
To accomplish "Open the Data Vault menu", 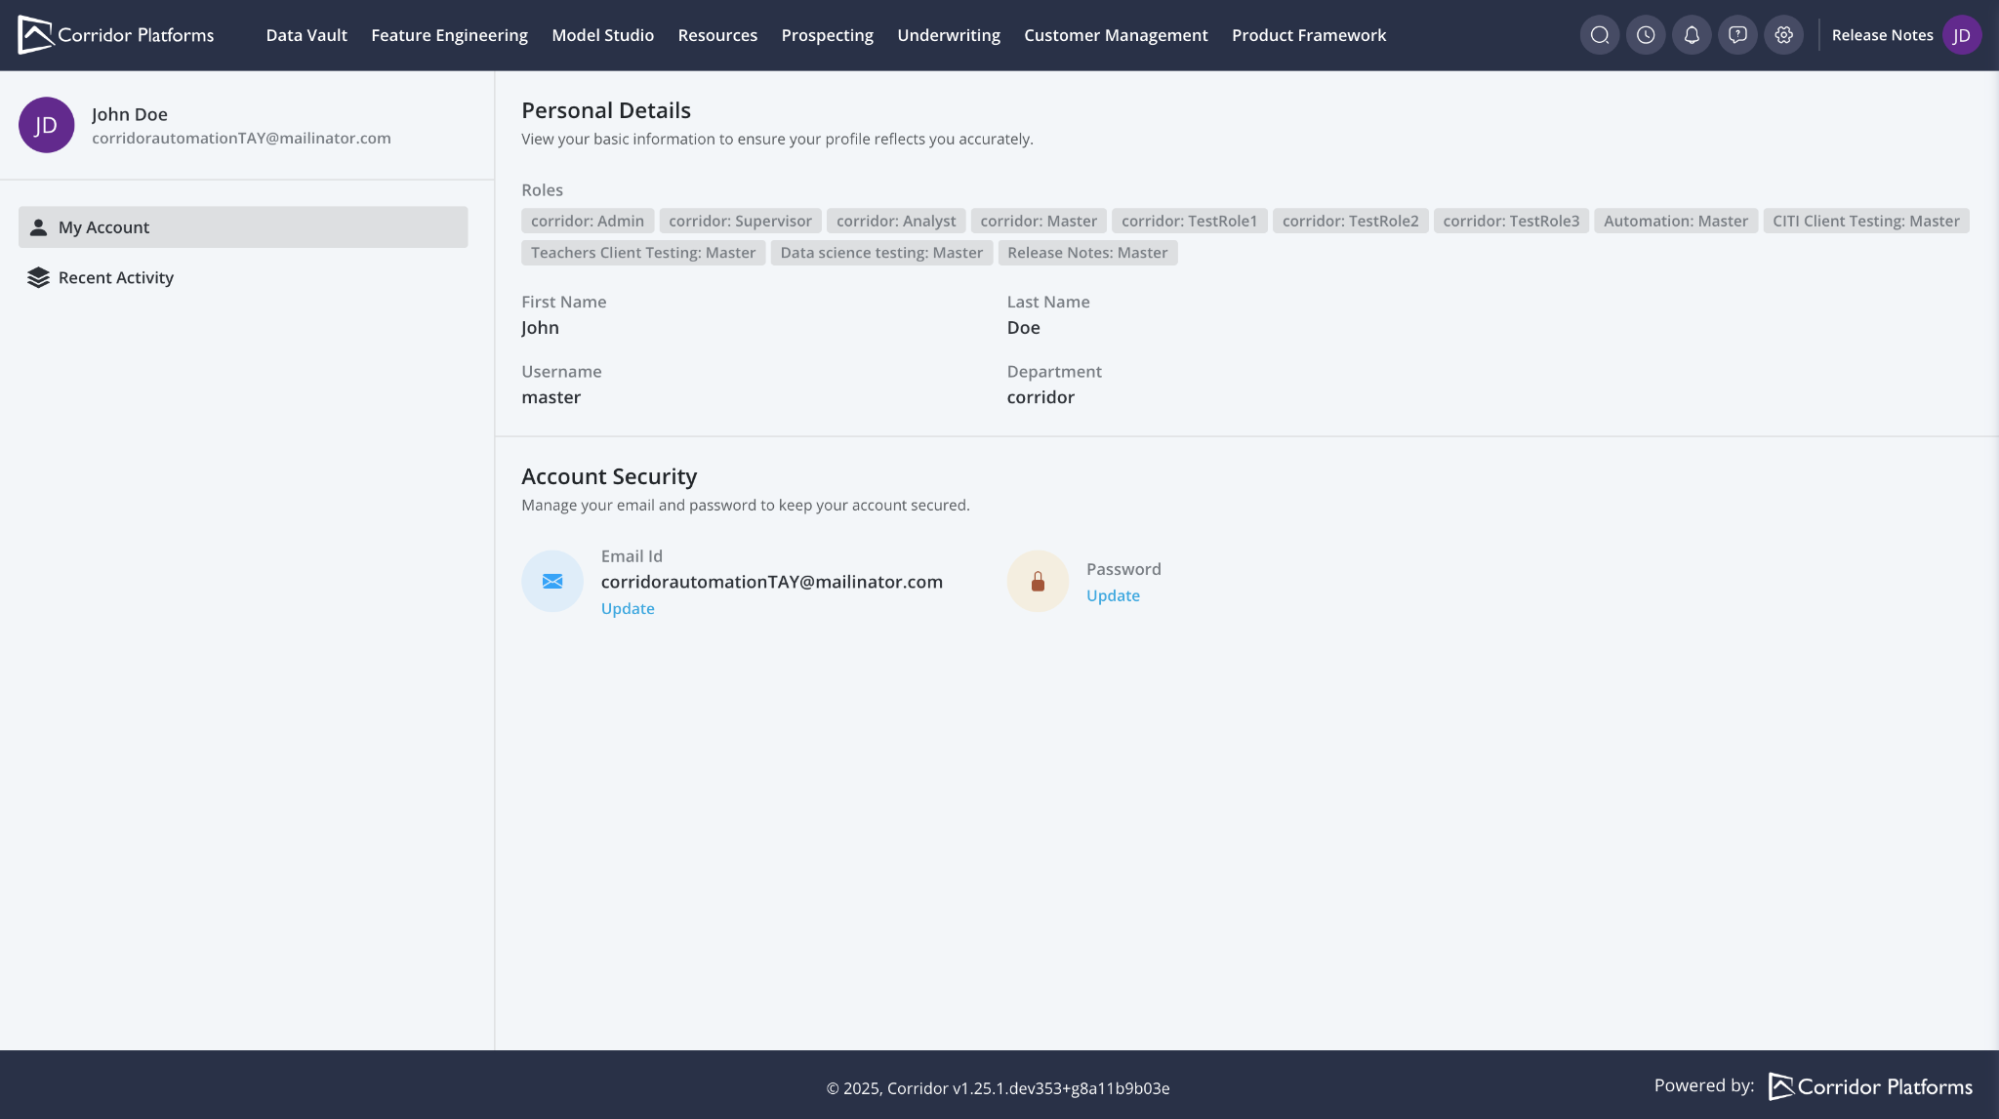I will [306, 35].
